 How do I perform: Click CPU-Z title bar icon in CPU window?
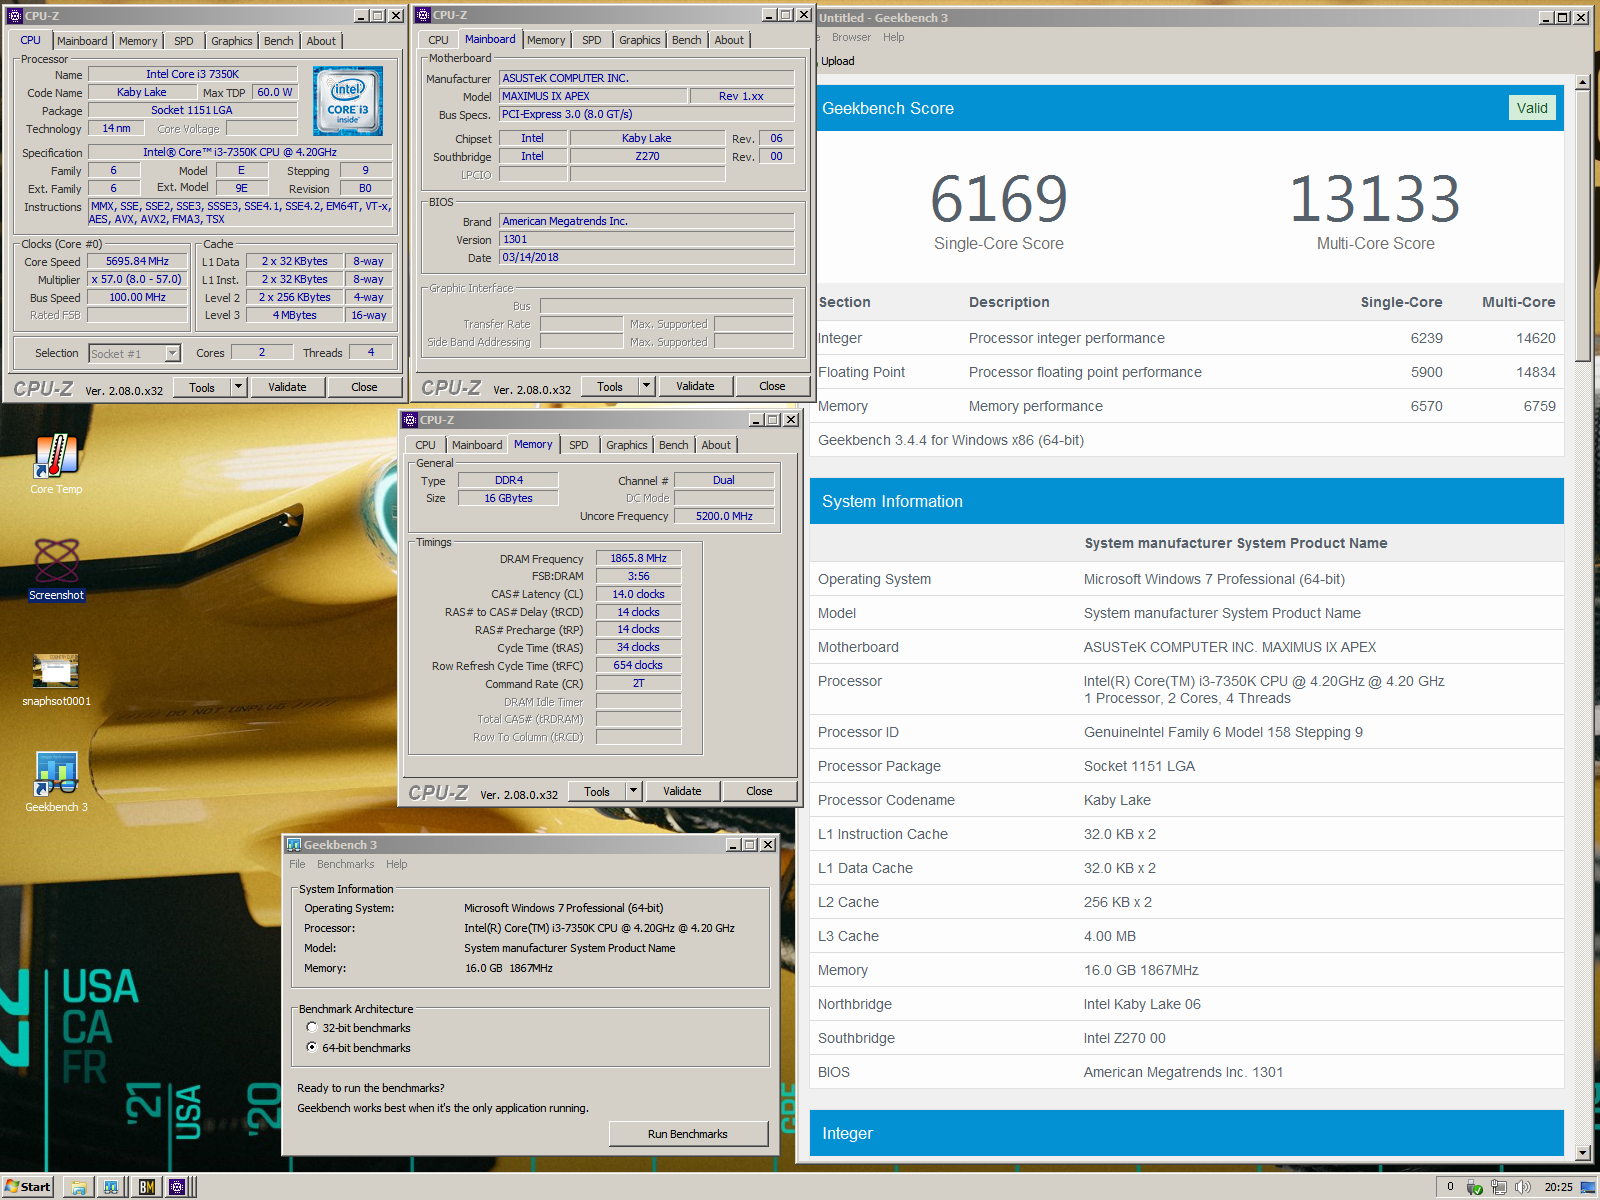[x=15, y=16]
